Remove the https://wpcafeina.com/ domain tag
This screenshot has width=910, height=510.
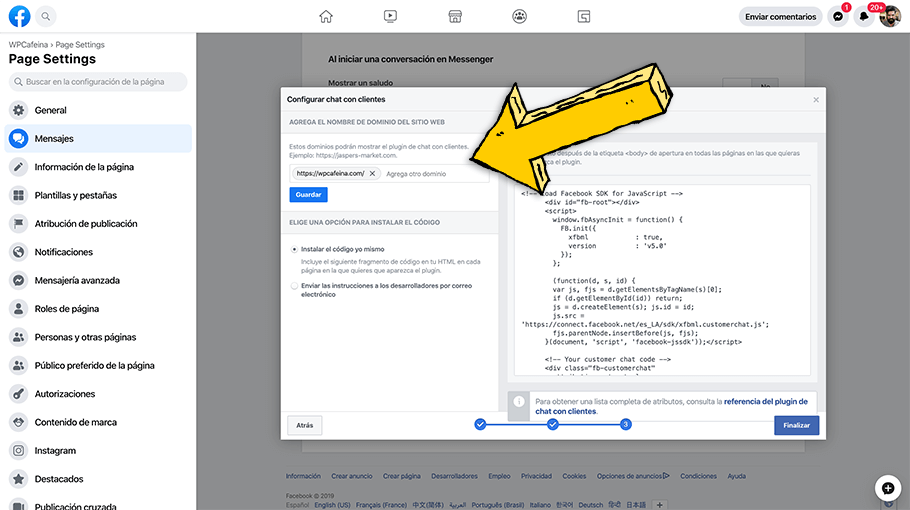tap(373, 173)
